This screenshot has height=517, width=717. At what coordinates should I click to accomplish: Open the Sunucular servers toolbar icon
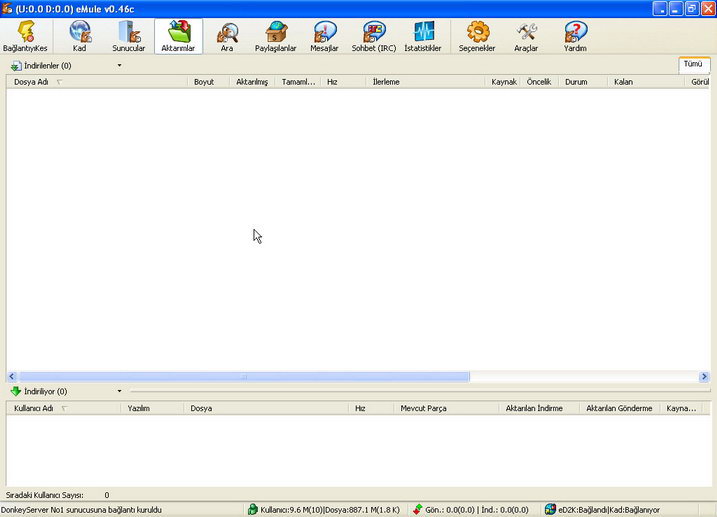(129, 36)
